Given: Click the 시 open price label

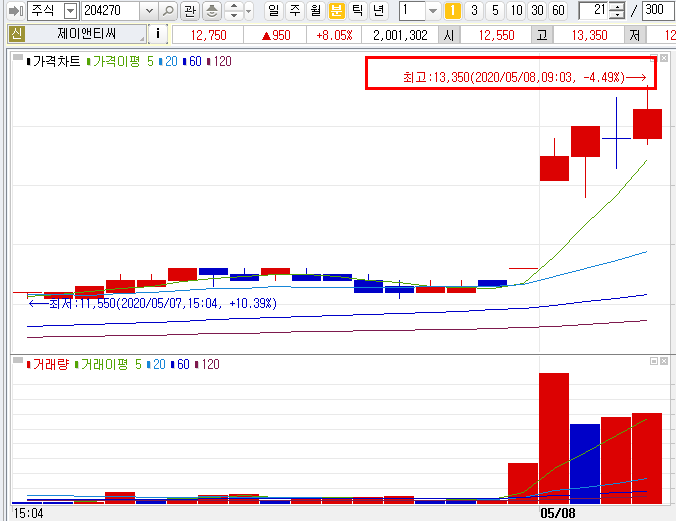Looking at the screenshot, I should [449, 35].
